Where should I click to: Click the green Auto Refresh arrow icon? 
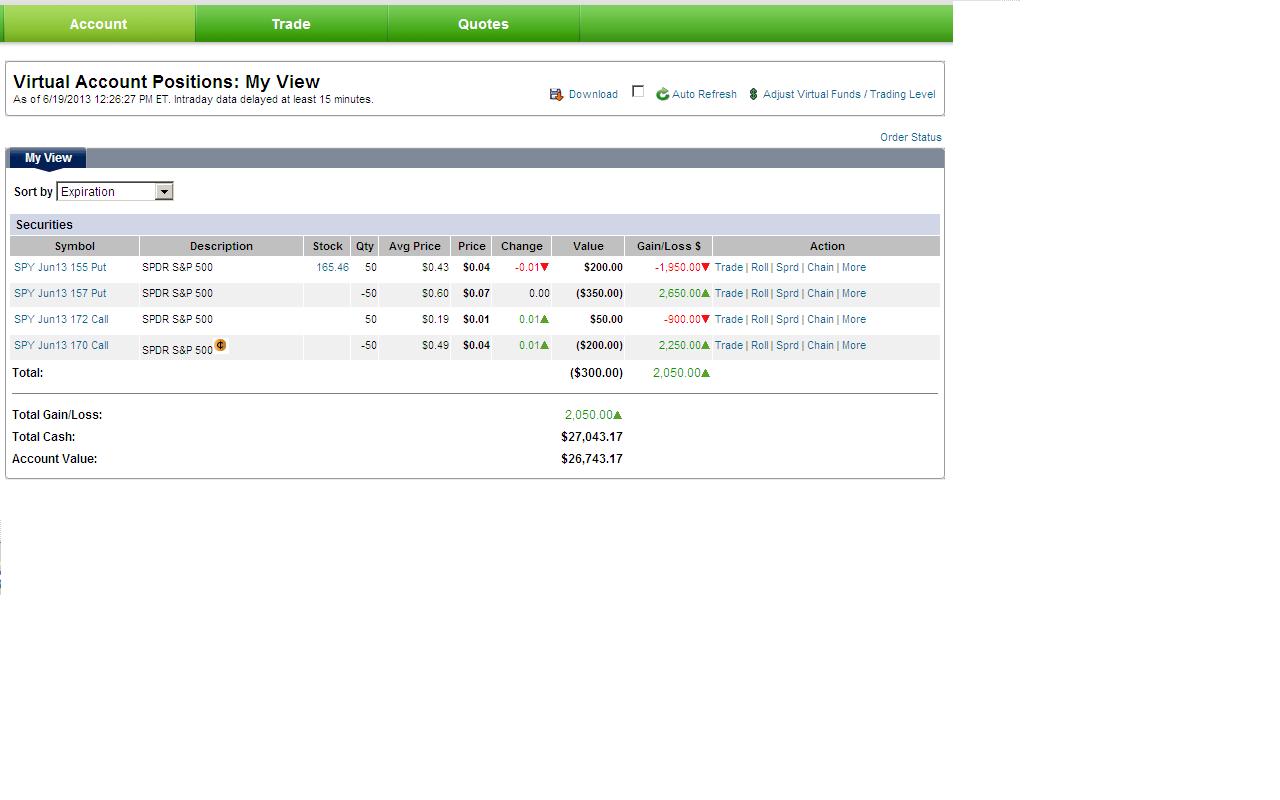coord(662,94)
